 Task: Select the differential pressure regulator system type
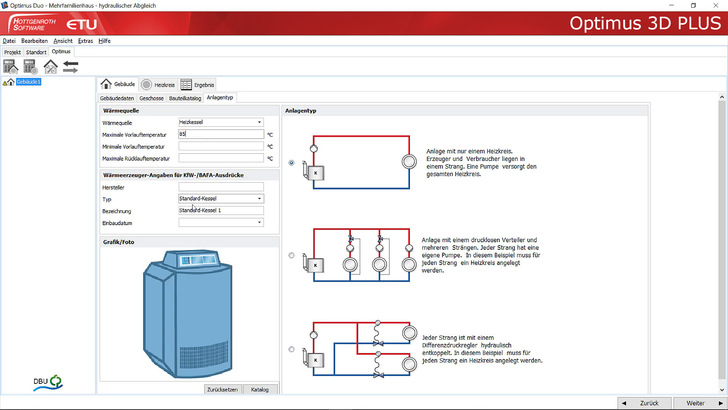(291, 349)
